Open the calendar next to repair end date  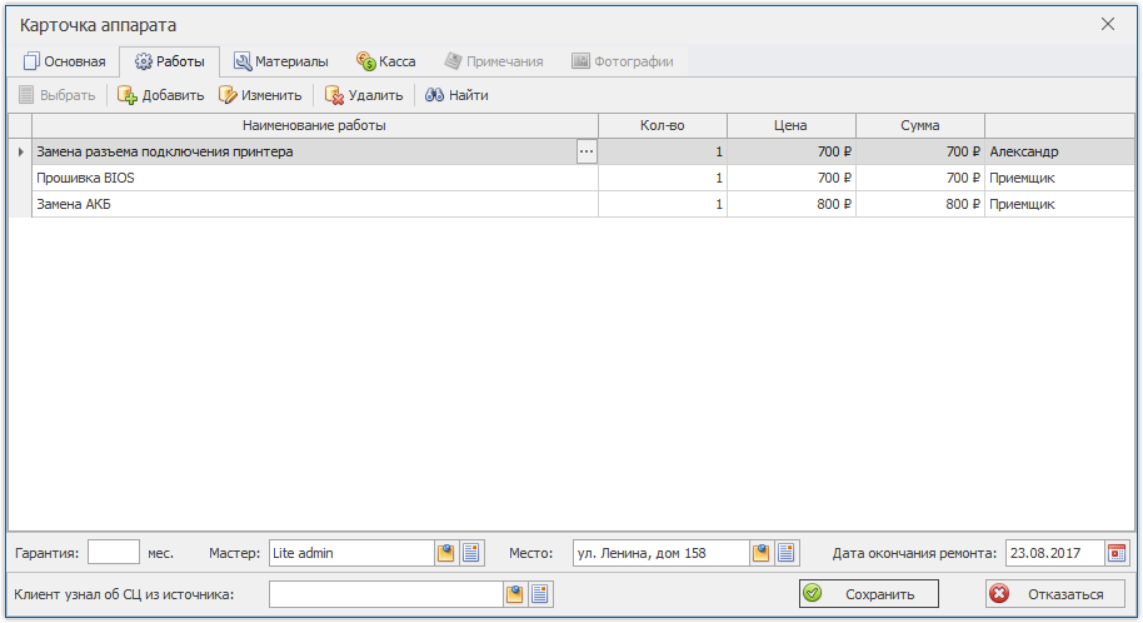[x=1117, y=553]
